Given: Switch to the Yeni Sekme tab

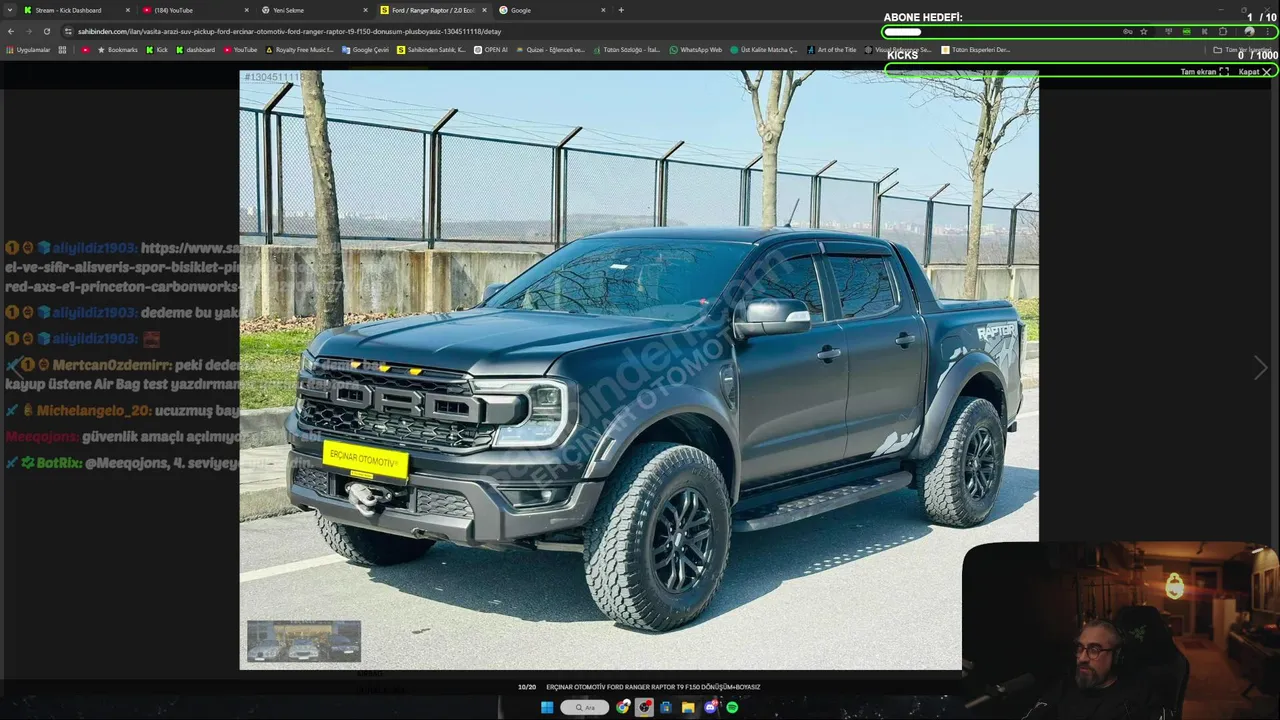Looking at the screenshot, I should click(315, 10).
